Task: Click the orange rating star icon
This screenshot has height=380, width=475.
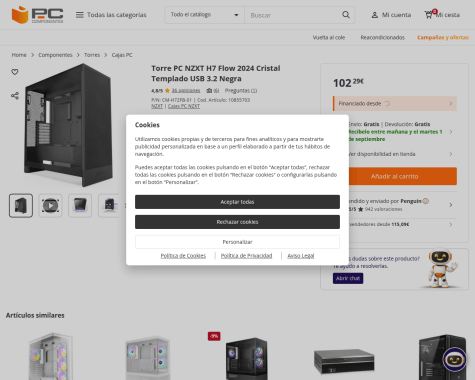Action: (167, 90)
